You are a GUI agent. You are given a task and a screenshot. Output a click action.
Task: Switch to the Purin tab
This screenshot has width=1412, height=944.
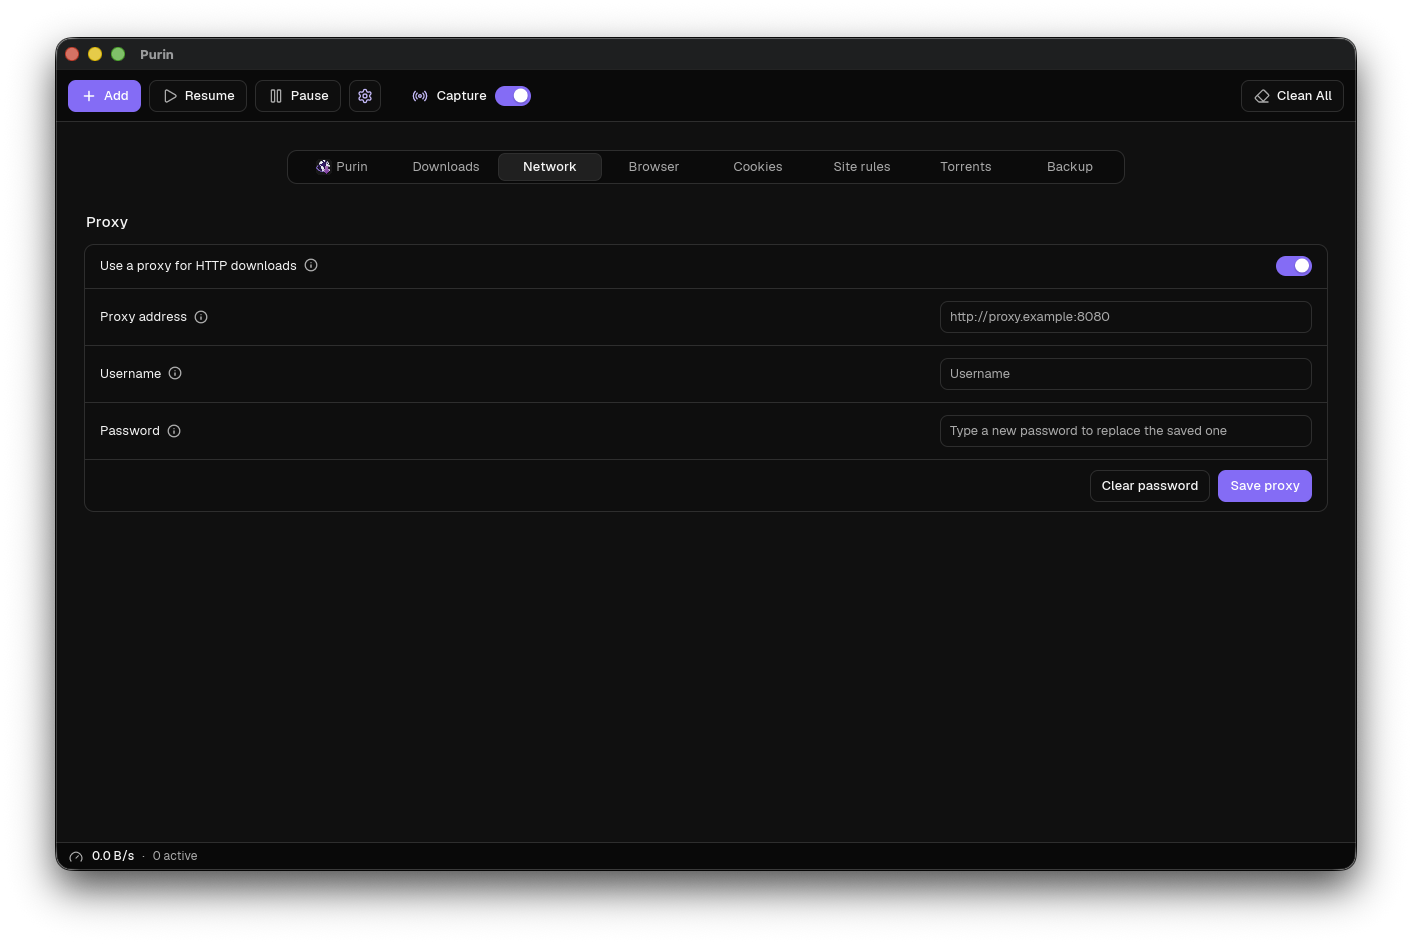[342, 167]
